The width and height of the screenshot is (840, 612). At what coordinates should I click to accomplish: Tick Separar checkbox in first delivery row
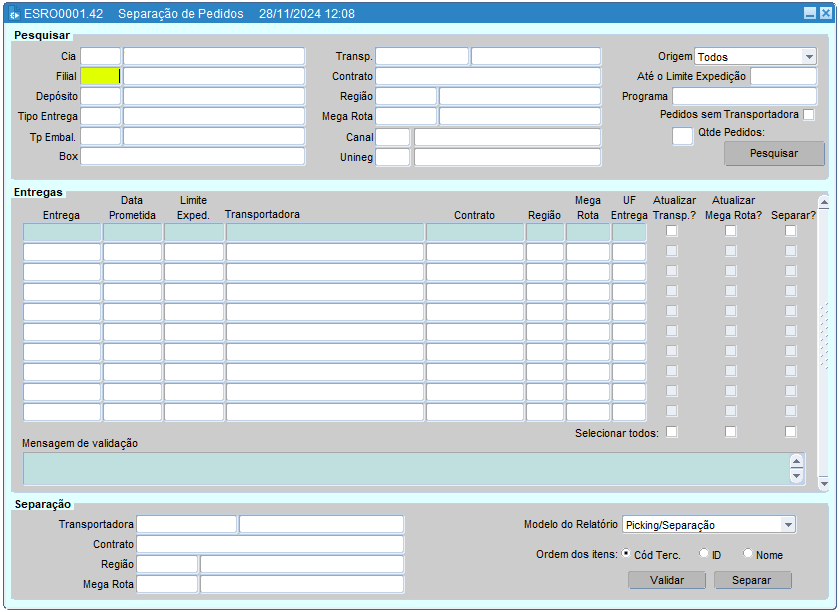coord(791,231)
